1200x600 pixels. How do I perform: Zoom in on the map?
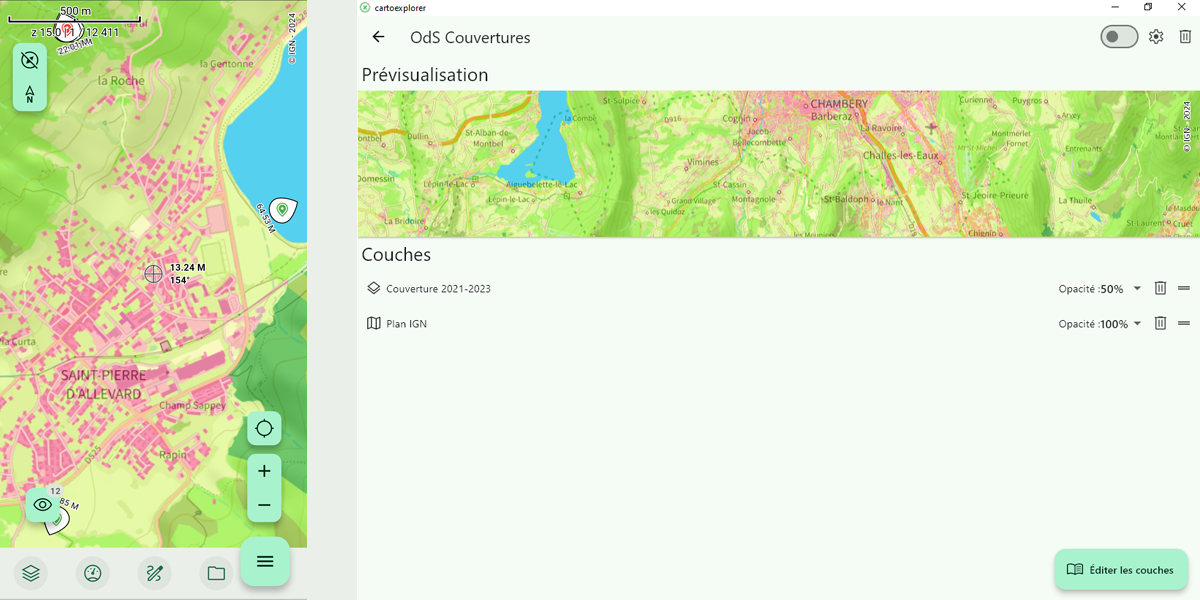pos(264,471)
